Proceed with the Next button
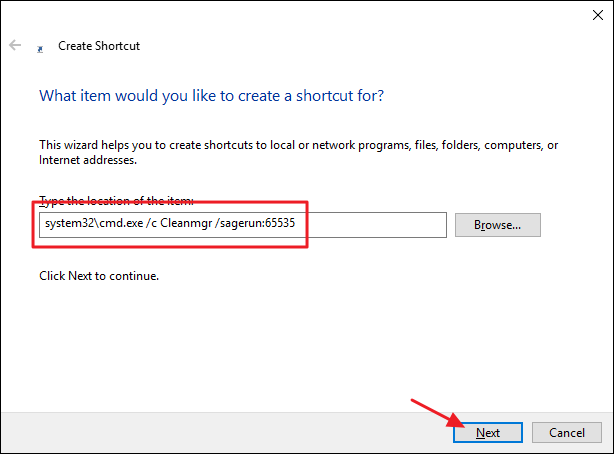Image resolution: width=614 pixels, height=454 pixels. (x=488, y=432)
